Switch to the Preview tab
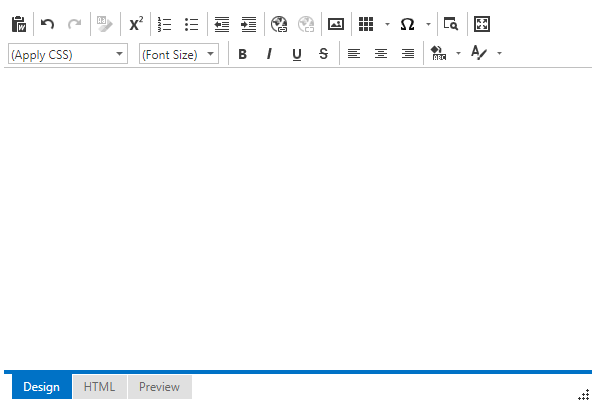The height and width of the screenshot is (408, 599). 159,387
